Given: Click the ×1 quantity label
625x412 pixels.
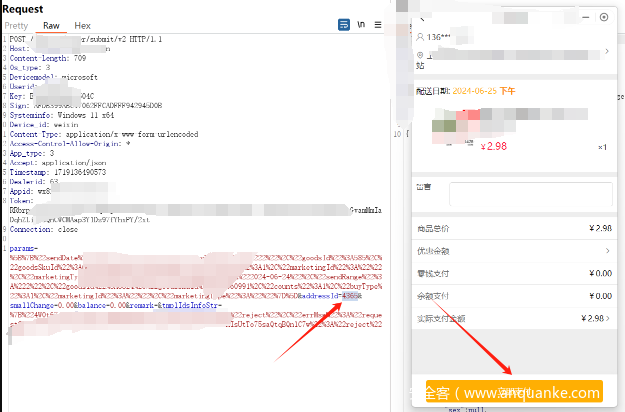Looking at the screenshot, I should pos(602,147).
